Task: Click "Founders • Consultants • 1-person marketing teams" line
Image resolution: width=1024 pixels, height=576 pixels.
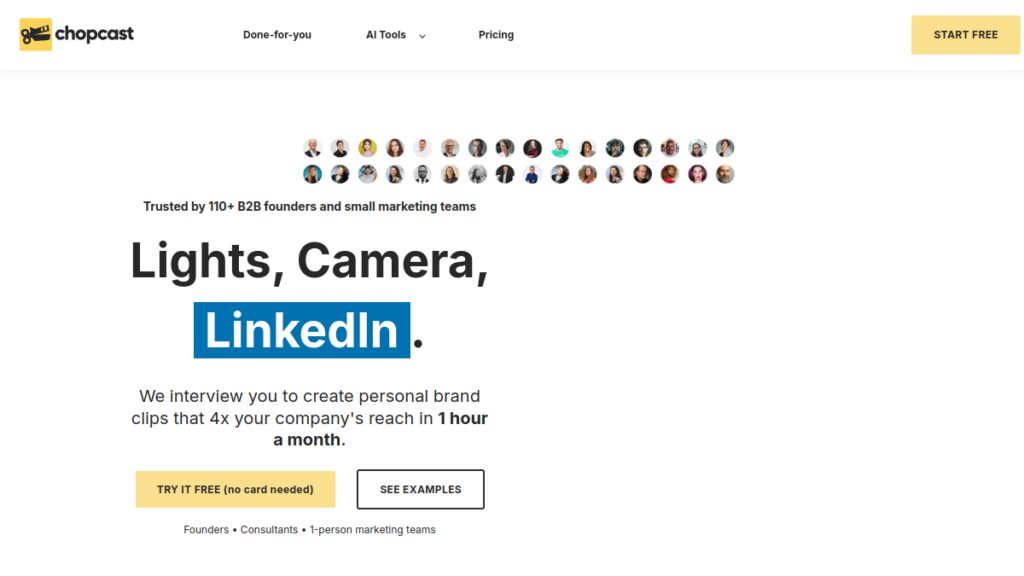Action: (x=310, y=530)
